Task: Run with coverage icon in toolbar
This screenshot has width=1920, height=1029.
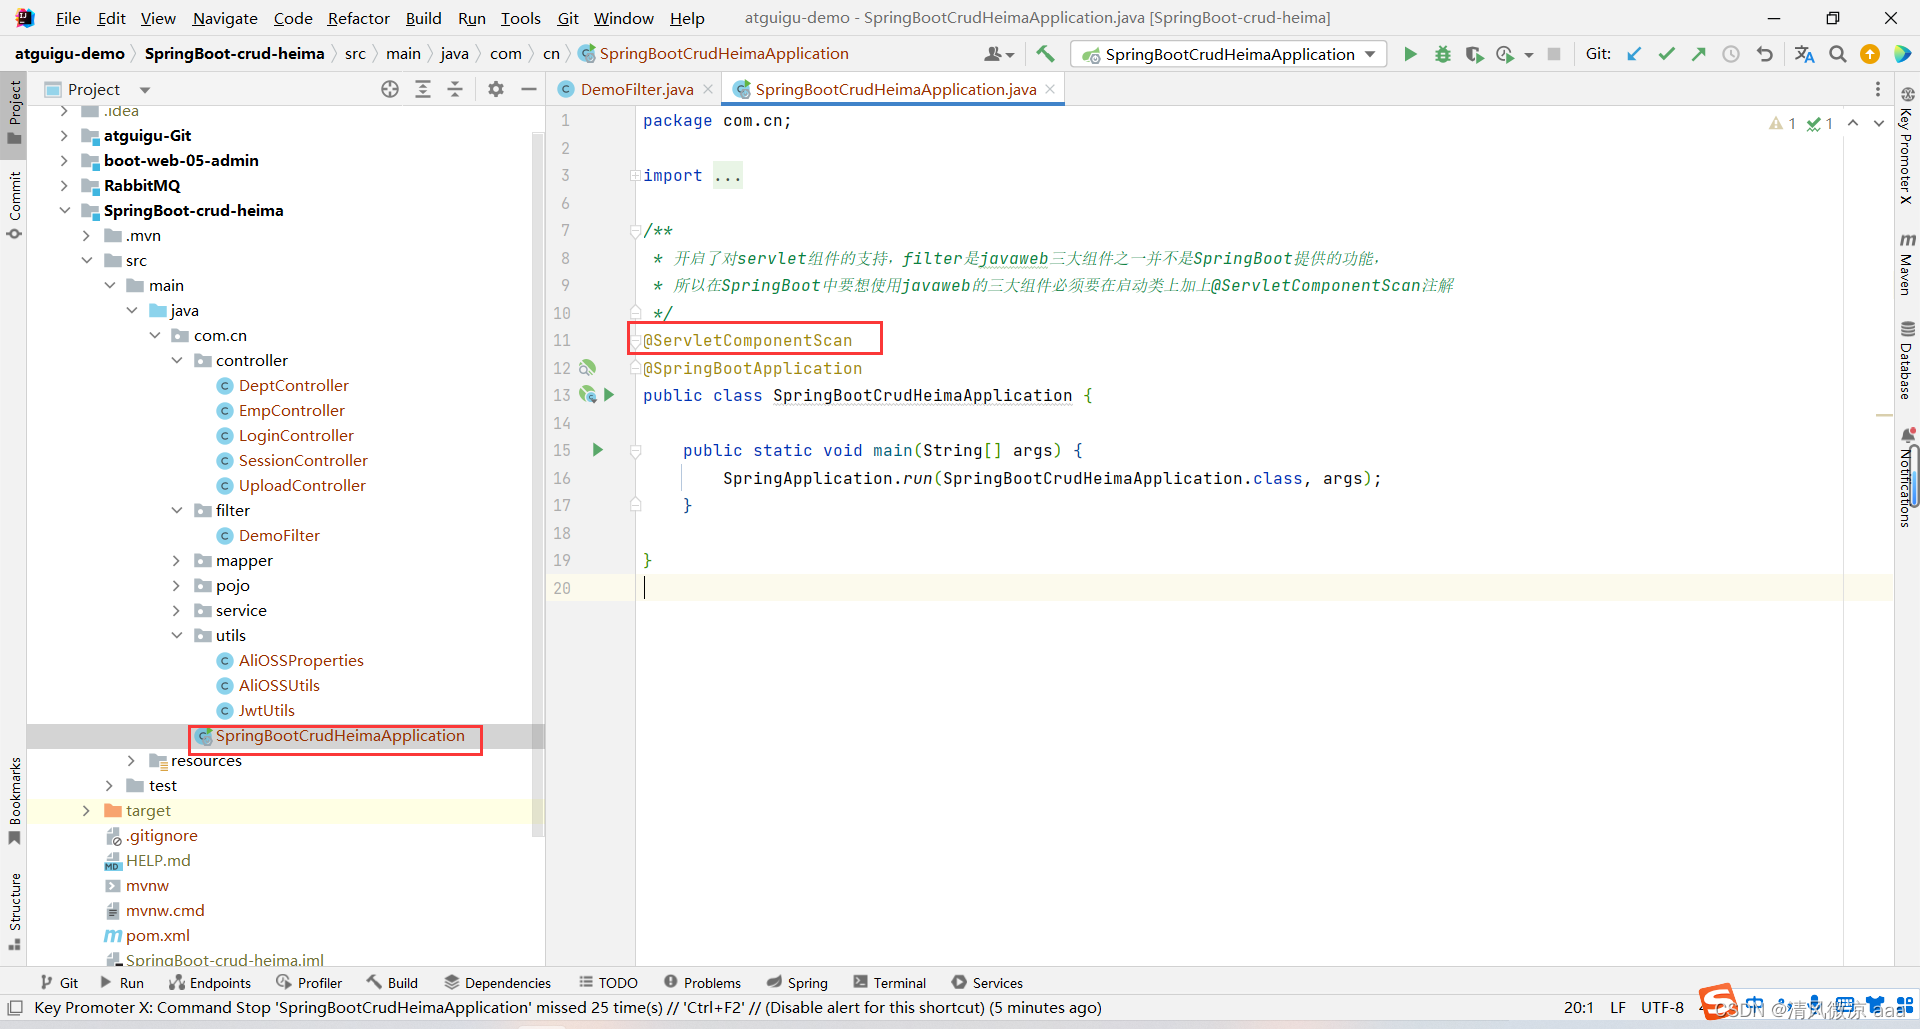Action: pos(1474,54)
